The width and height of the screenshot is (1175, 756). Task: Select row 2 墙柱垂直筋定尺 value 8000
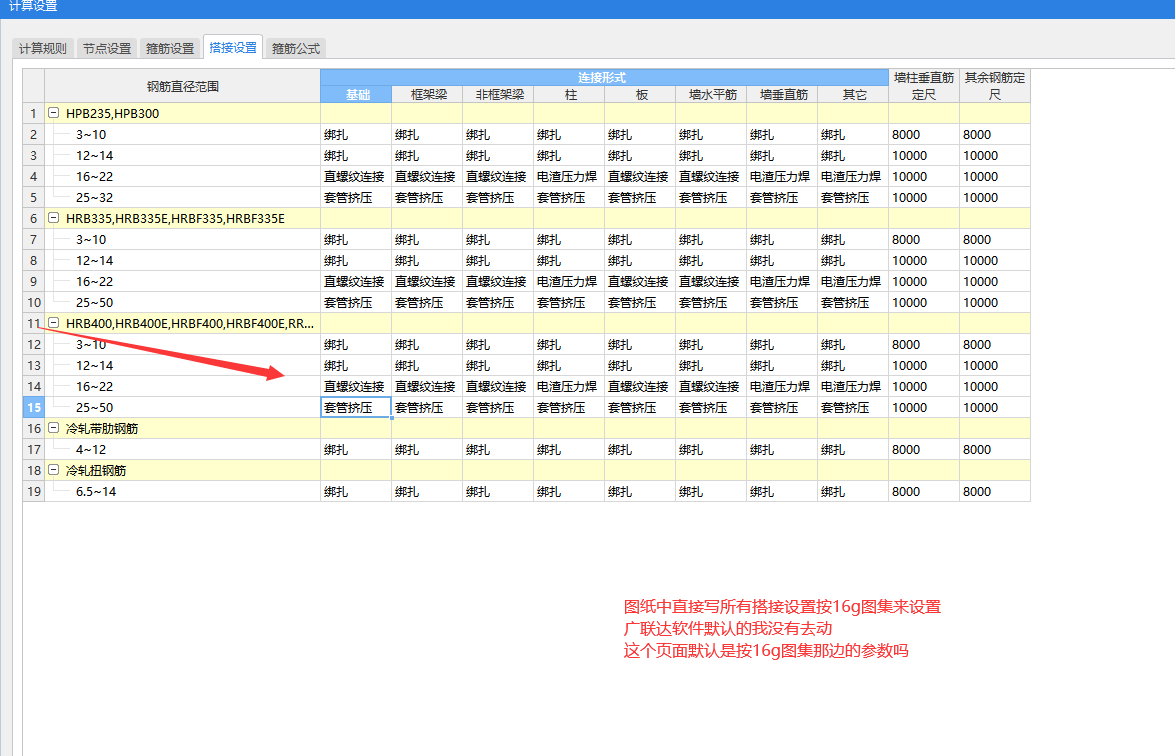924,135
